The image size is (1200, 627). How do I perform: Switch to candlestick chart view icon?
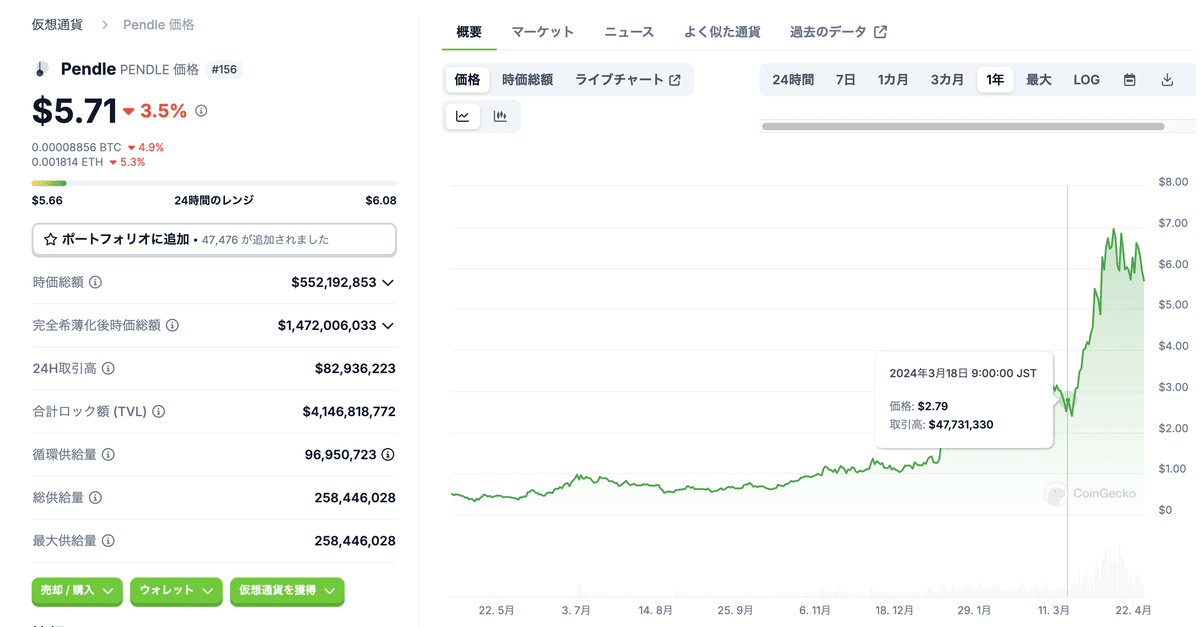[x=500, y=116]
